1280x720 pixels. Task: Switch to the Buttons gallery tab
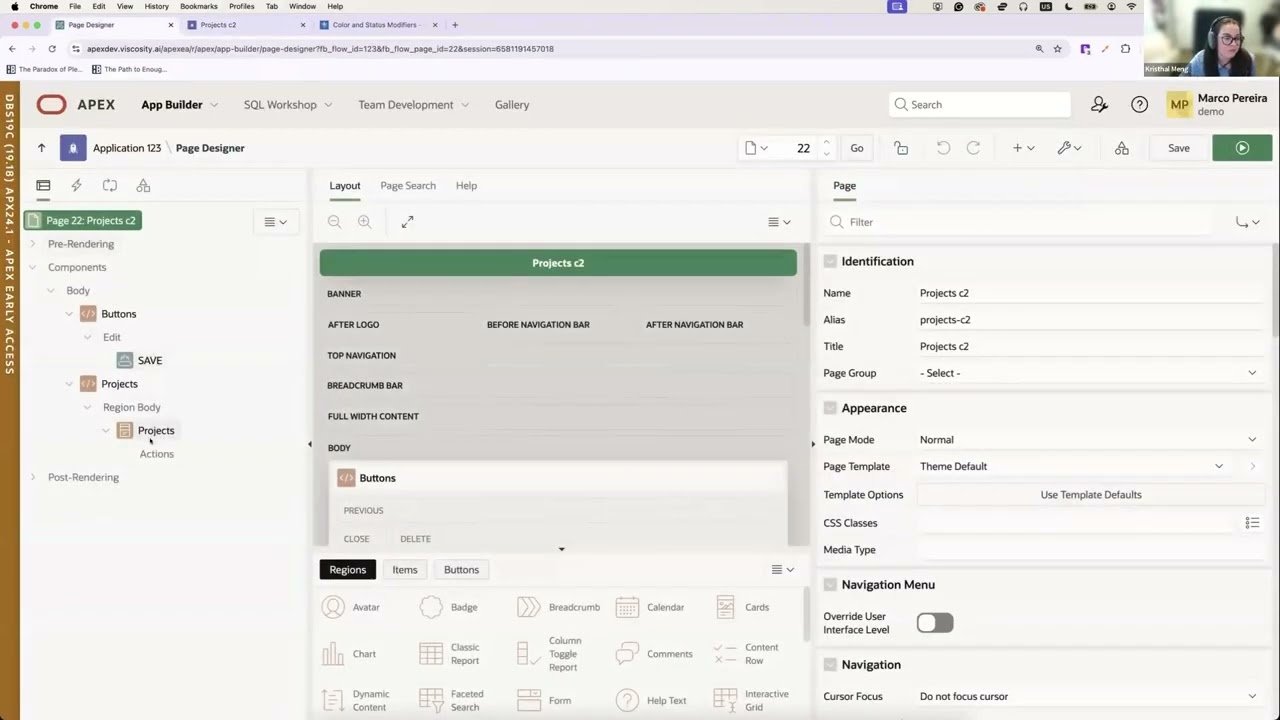pos(461,570)
